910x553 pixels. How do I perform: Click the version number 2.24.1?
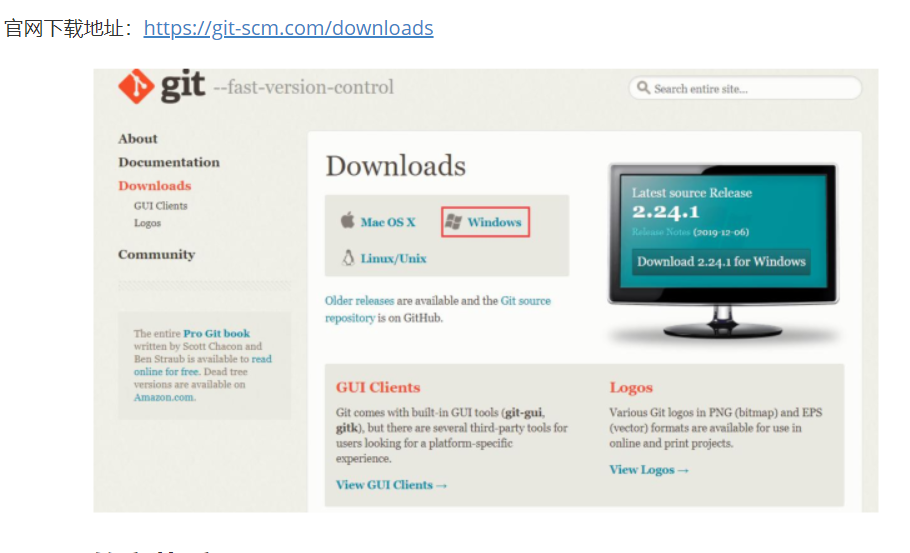click(666, 211)
